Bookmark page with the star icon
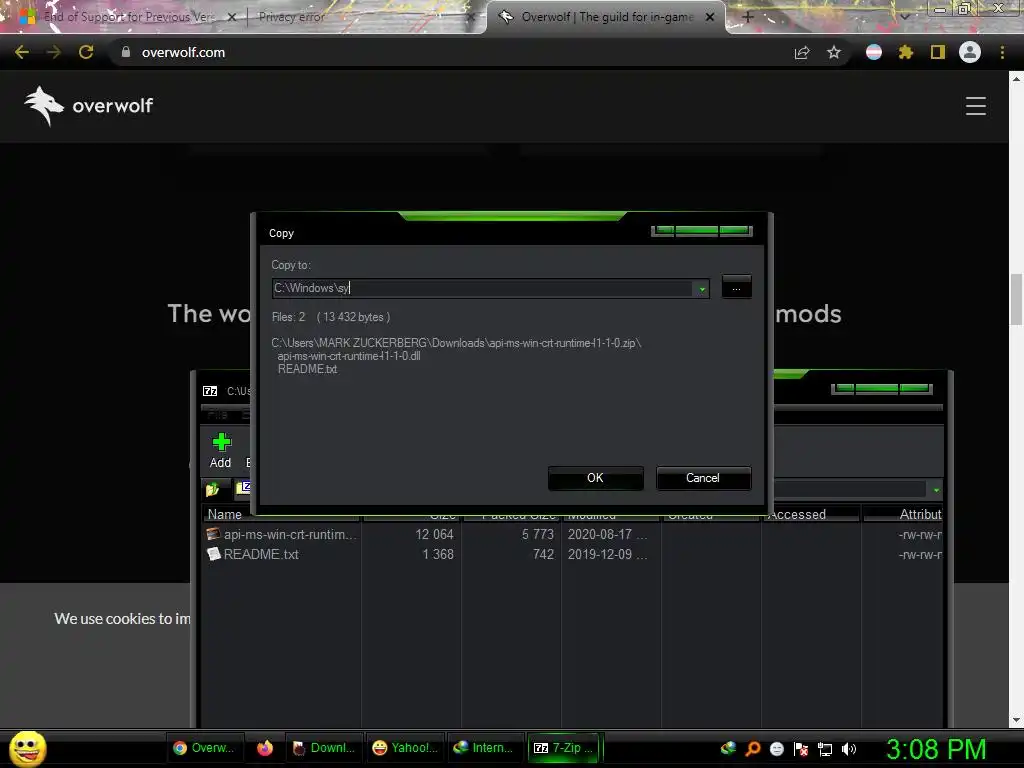Image resolution: width=1024 pixels, height=768 pixels. [x=834, y=52]
